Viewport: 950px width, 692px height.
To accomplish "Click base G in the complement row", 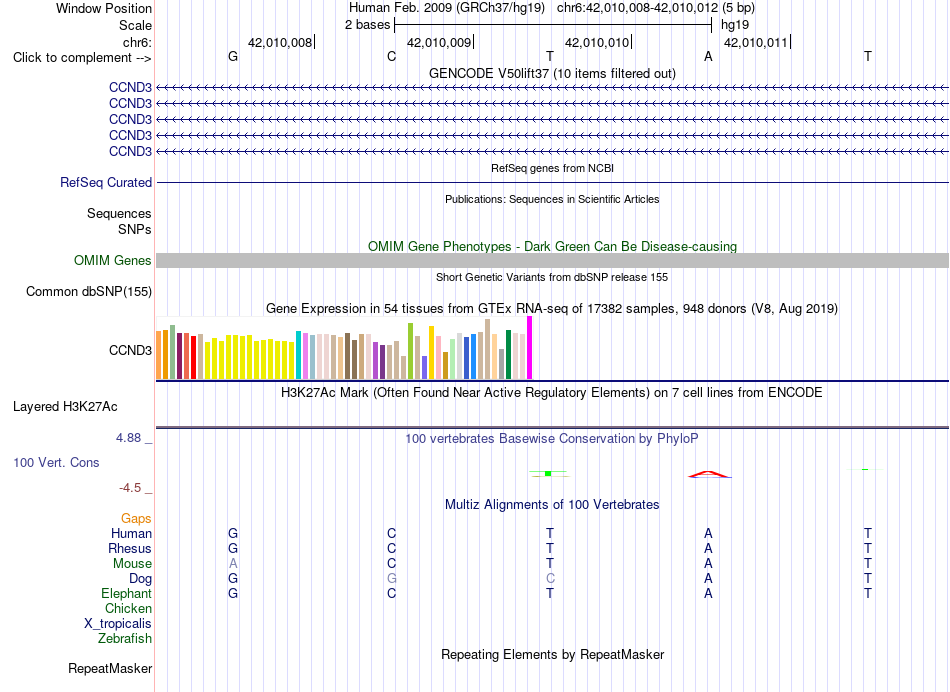I will pos(233,56).
